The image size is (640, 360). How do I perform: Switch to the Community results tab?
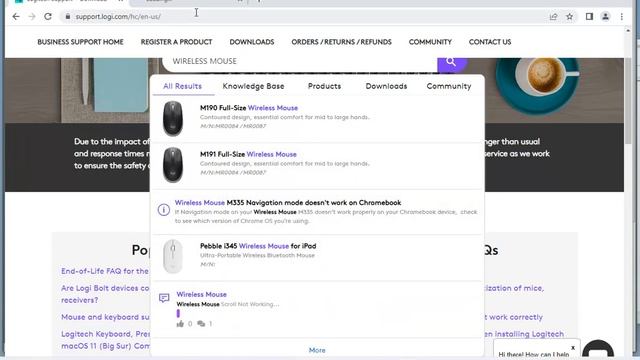point(449,86)
